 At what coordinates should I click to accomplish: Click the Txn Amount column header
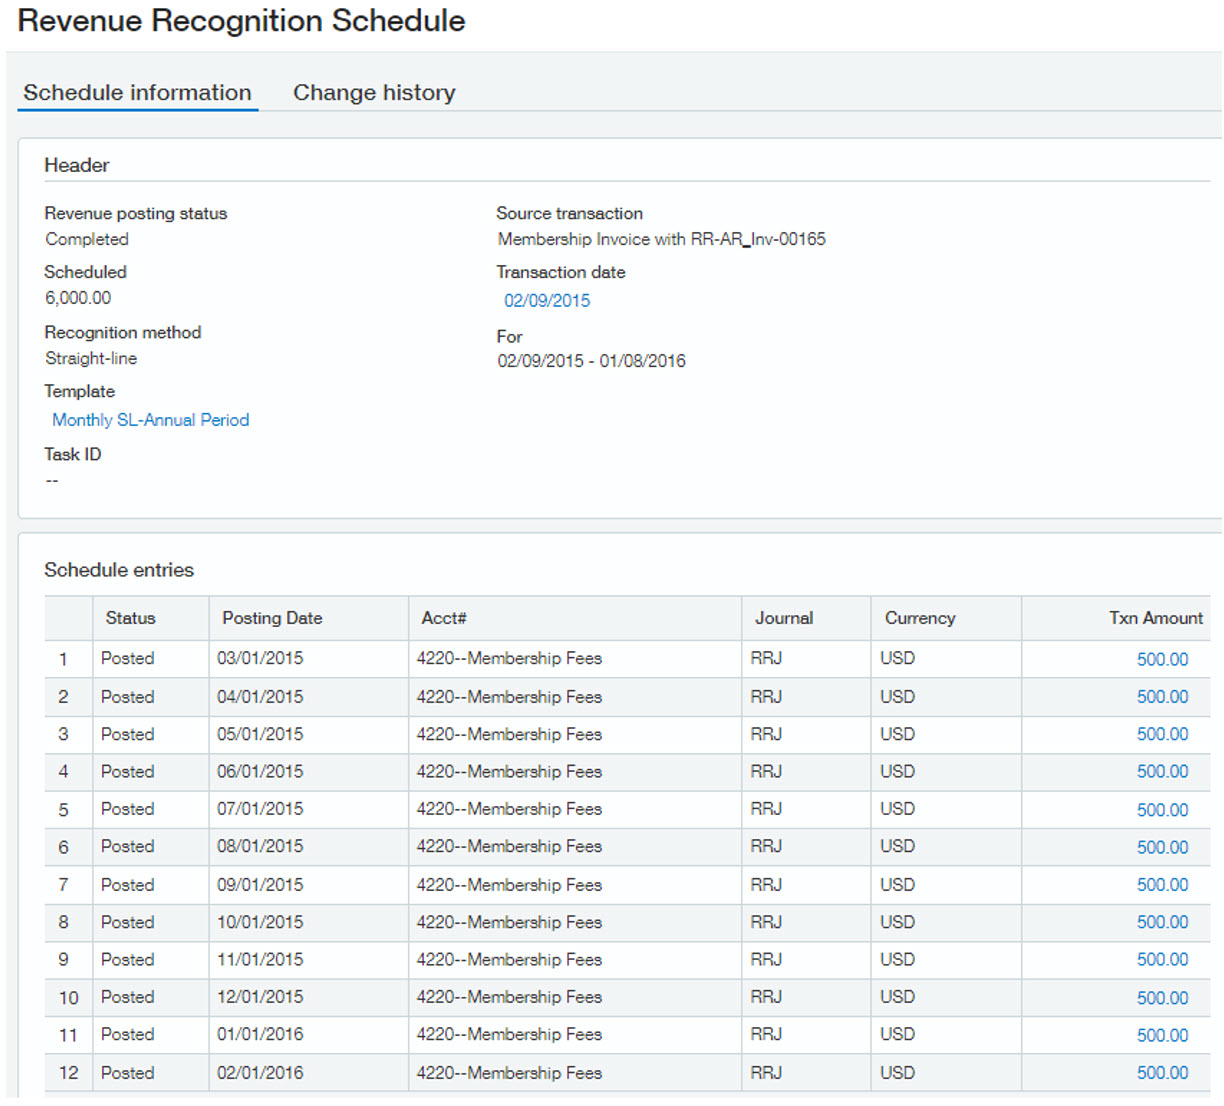click(x=1155, y=618)
